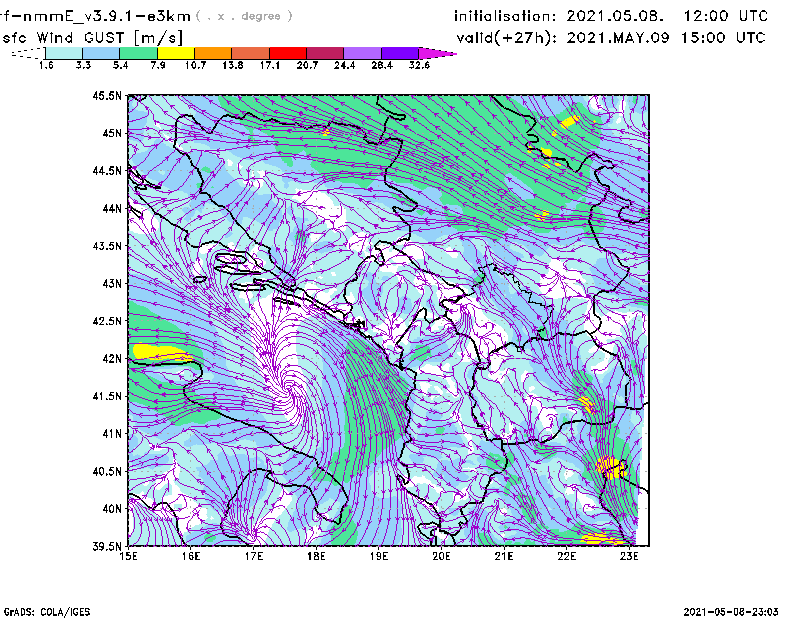Click the 41.5N latitude label
Screen dimensions: 800x618
pos(107,396)
